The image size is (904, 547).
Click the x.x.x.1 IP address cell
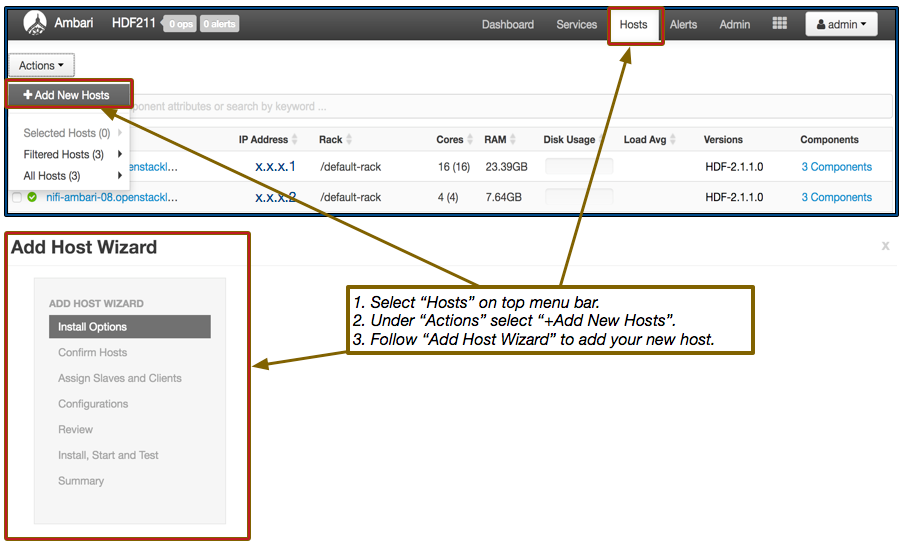coord(275,167)
